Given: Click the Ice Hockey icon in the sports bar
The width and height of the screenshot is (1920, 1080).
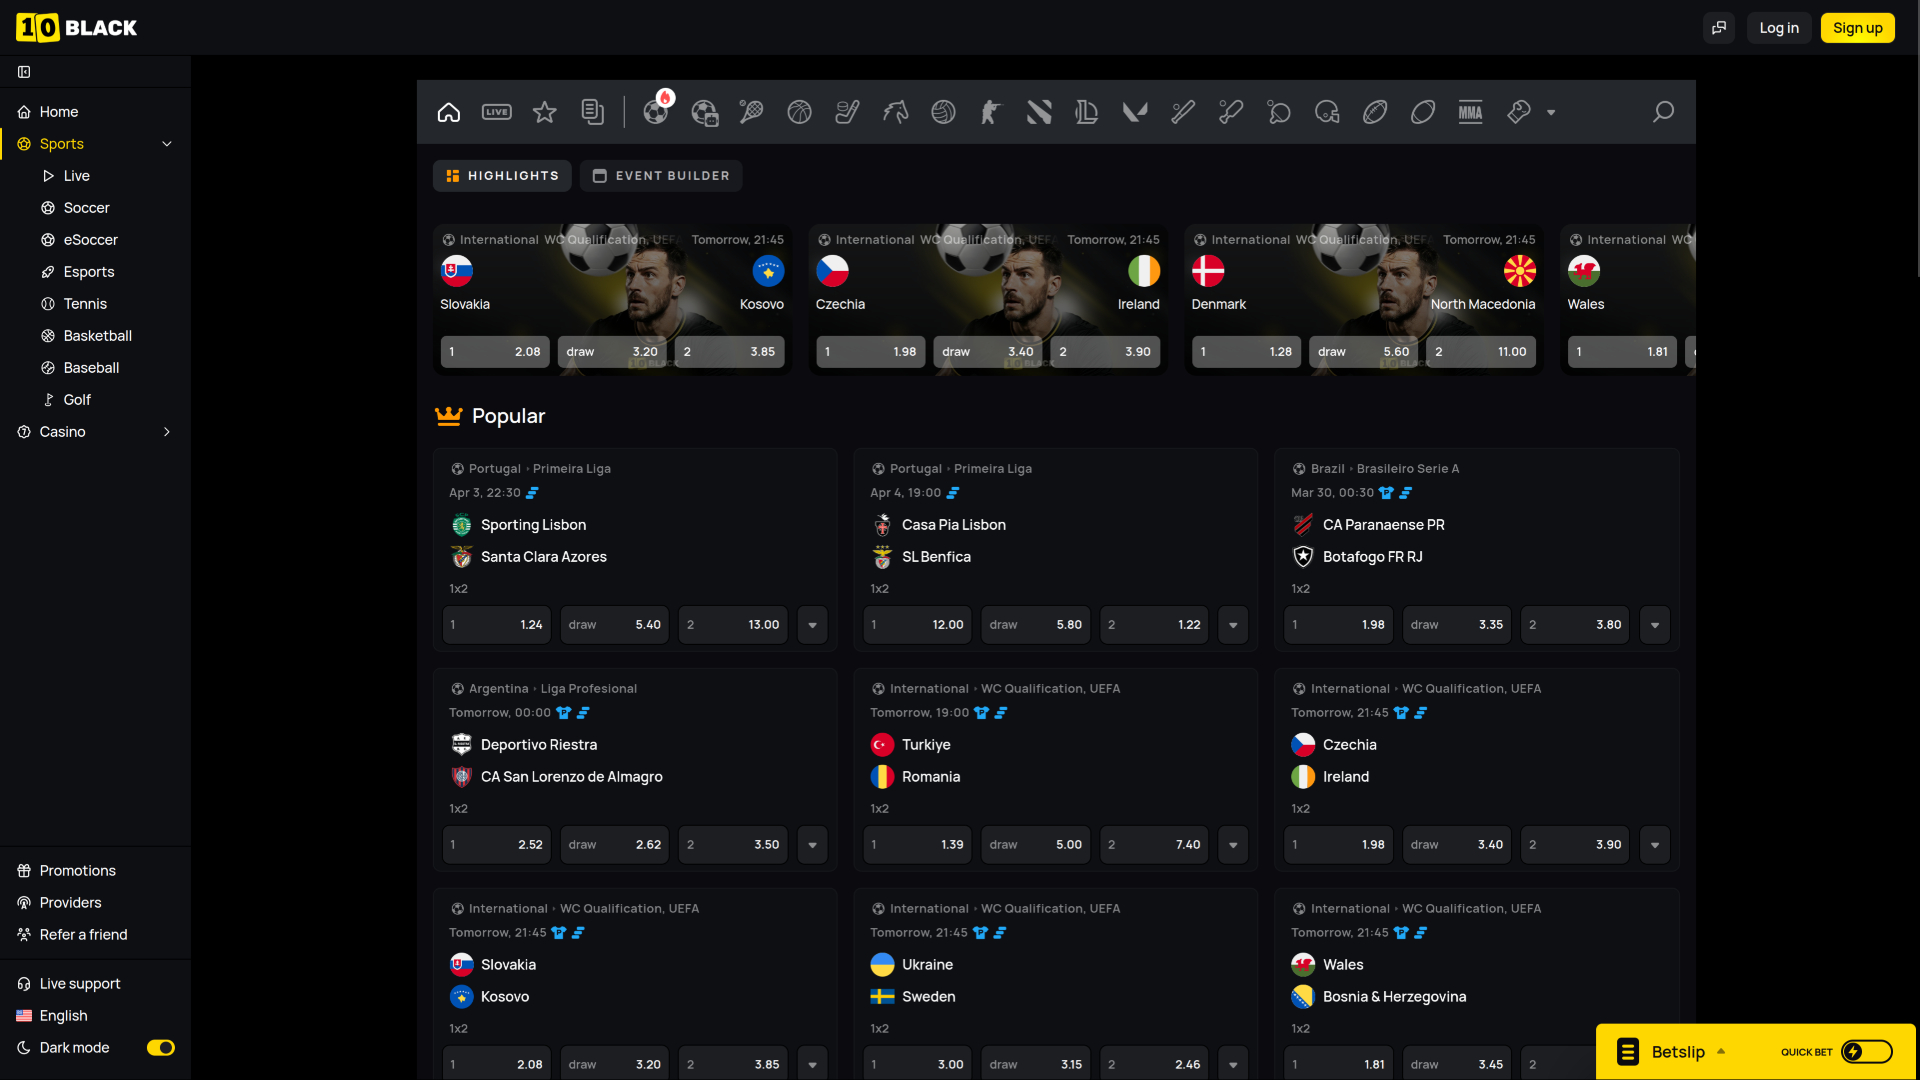Looking at the screenshot, I should point(847,112).
